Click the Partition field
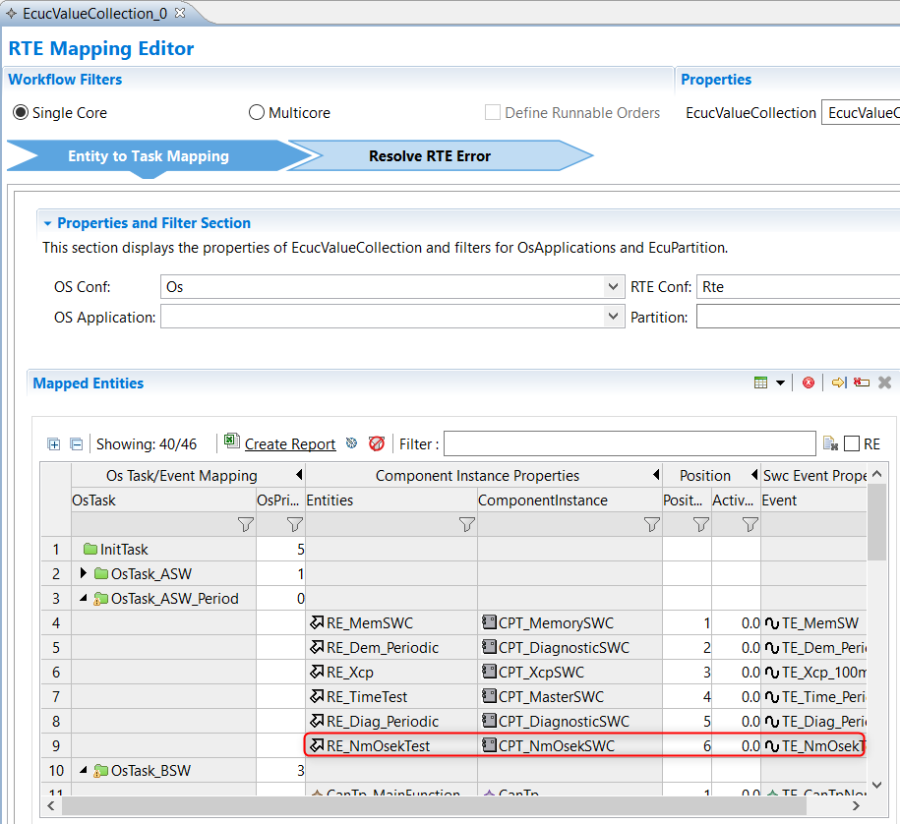 pos(798,317)
